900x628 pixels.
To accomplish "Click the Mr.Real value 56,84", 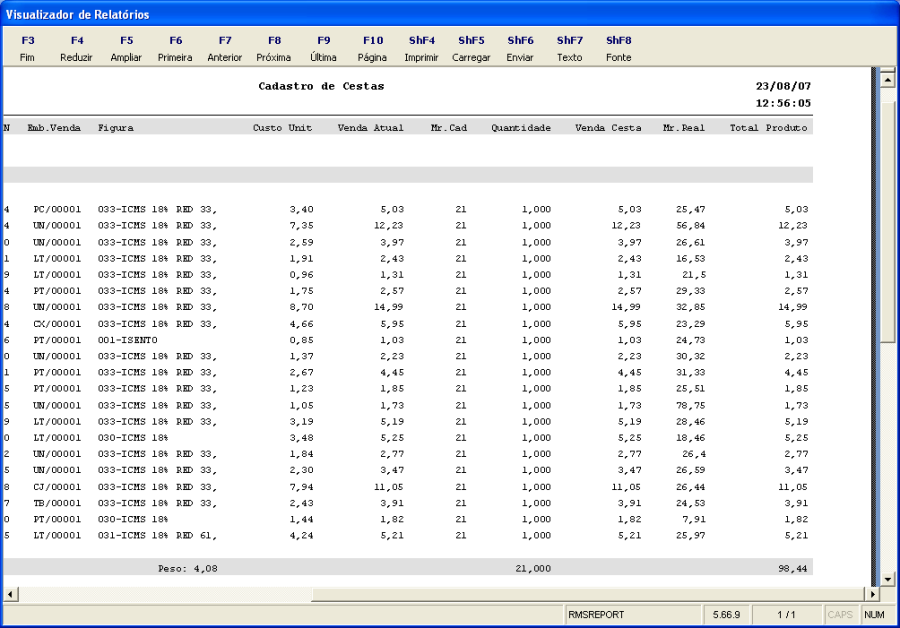I will coord(690,226).
